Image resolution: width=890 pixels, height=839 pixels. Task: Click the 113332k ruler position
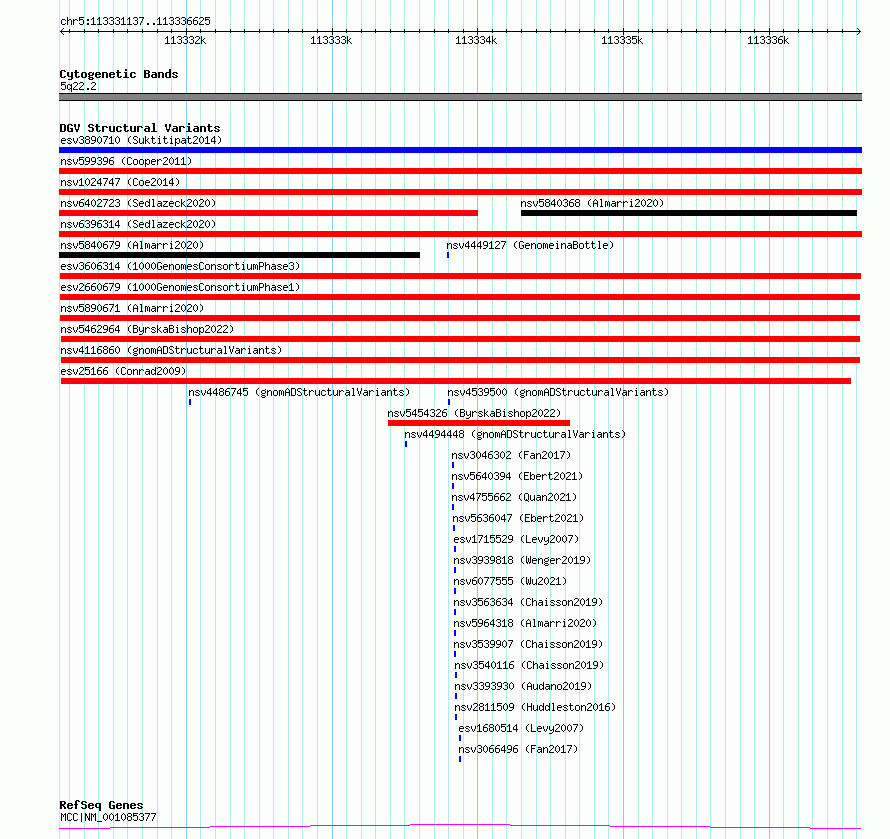pyautogui.click(x=185, y=40)
